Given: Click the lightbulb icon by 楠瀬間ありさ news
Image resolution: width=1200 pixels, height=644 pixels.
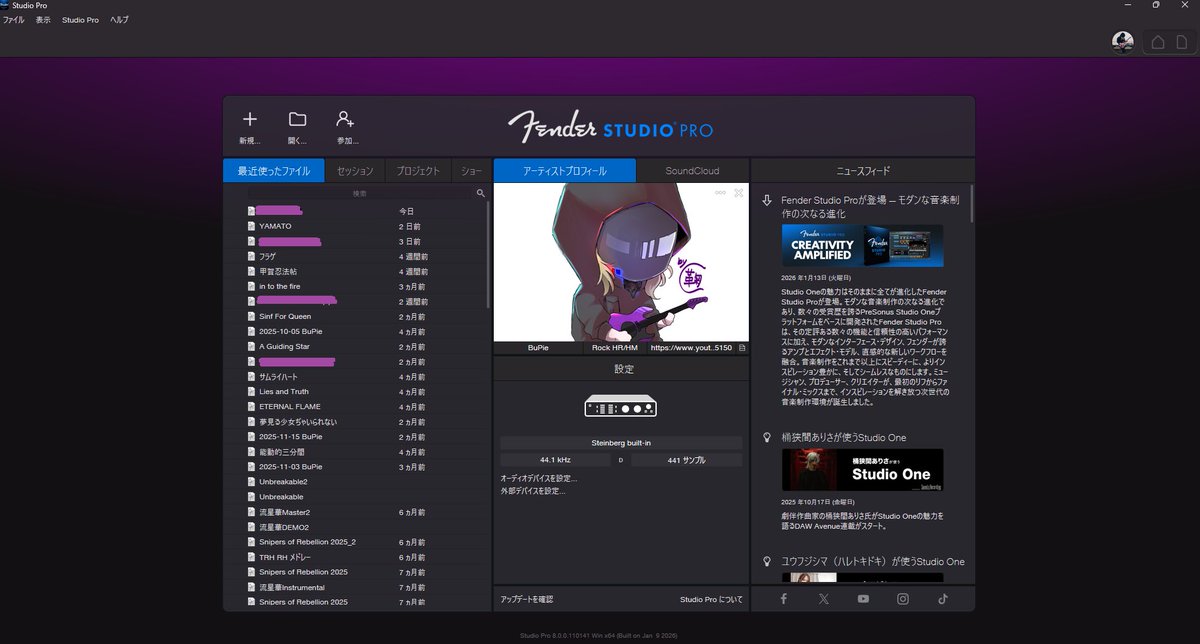Looking at the screenshot, I should (767, 438).
